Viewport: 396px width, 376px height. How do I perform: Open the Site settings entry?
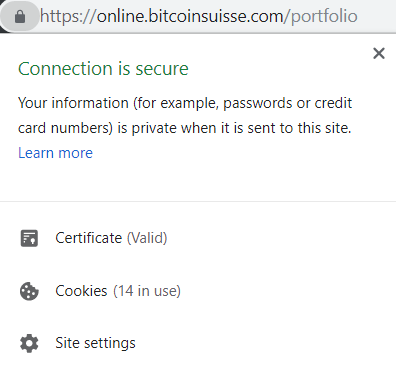(x=198, y=343)
